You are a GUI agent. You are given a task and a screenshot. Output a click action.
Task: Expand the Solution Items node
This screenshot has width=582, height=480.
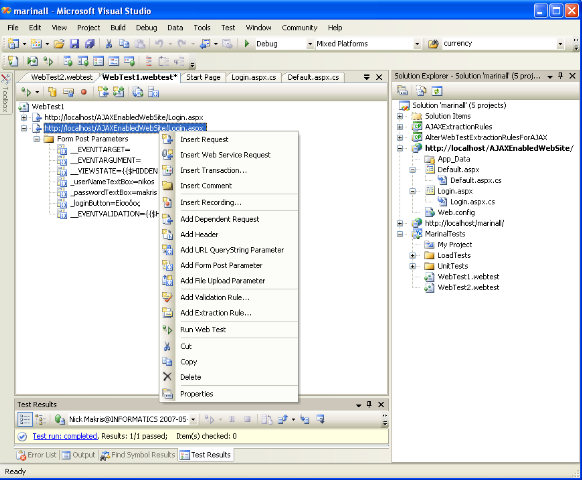[x=400, y=116]
